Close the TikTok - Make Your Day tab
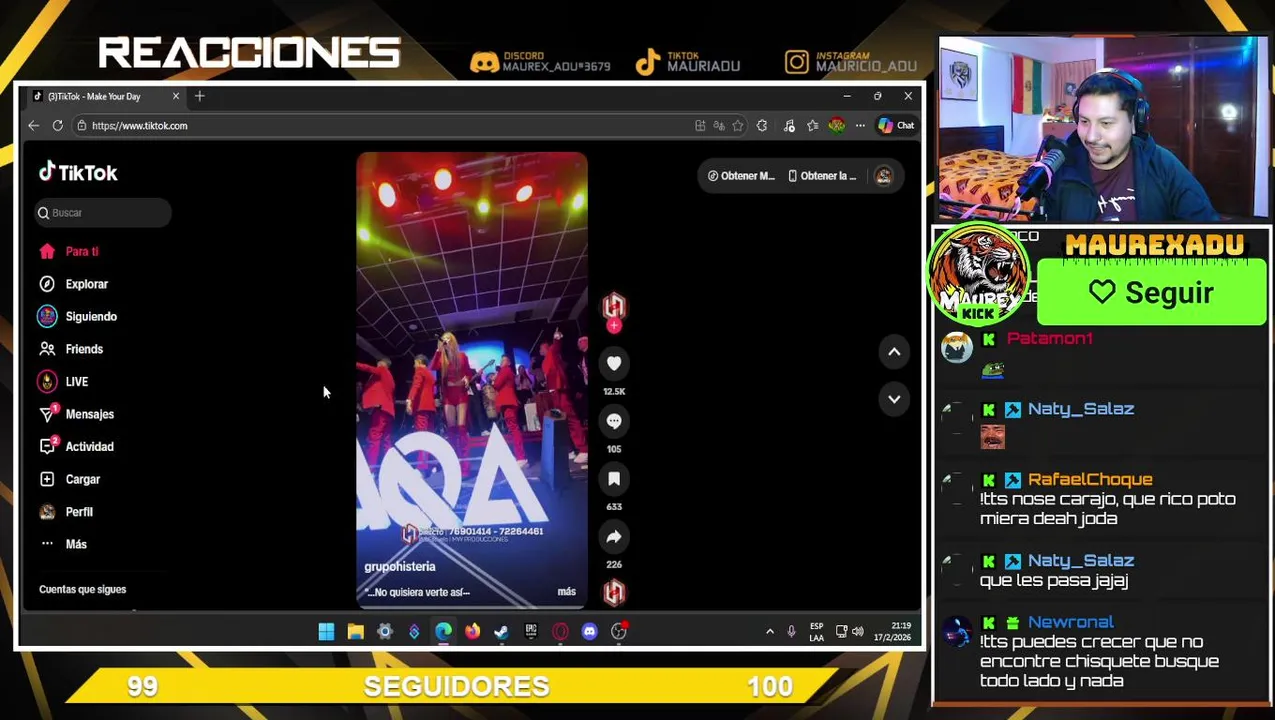The image size is (1275, 720). pos(176,96)
